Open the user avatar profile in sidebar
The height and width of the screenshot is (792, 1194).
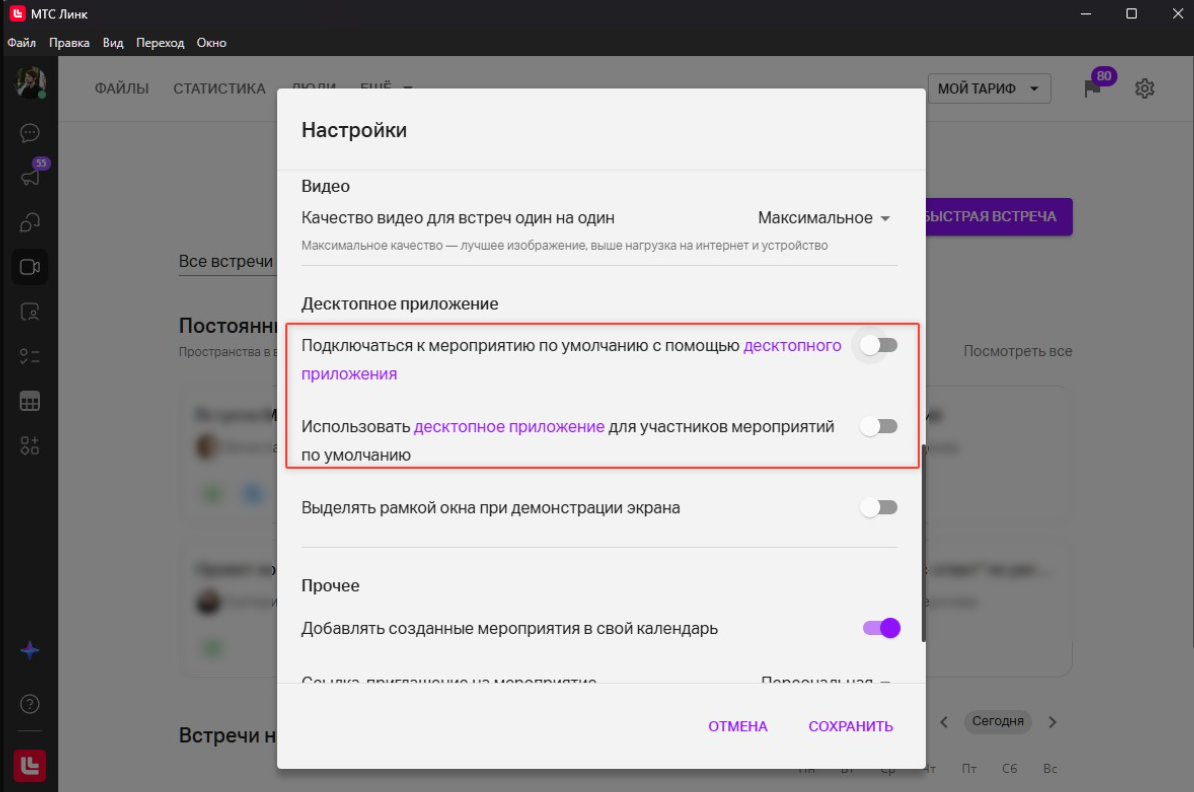tap(30, 82)
